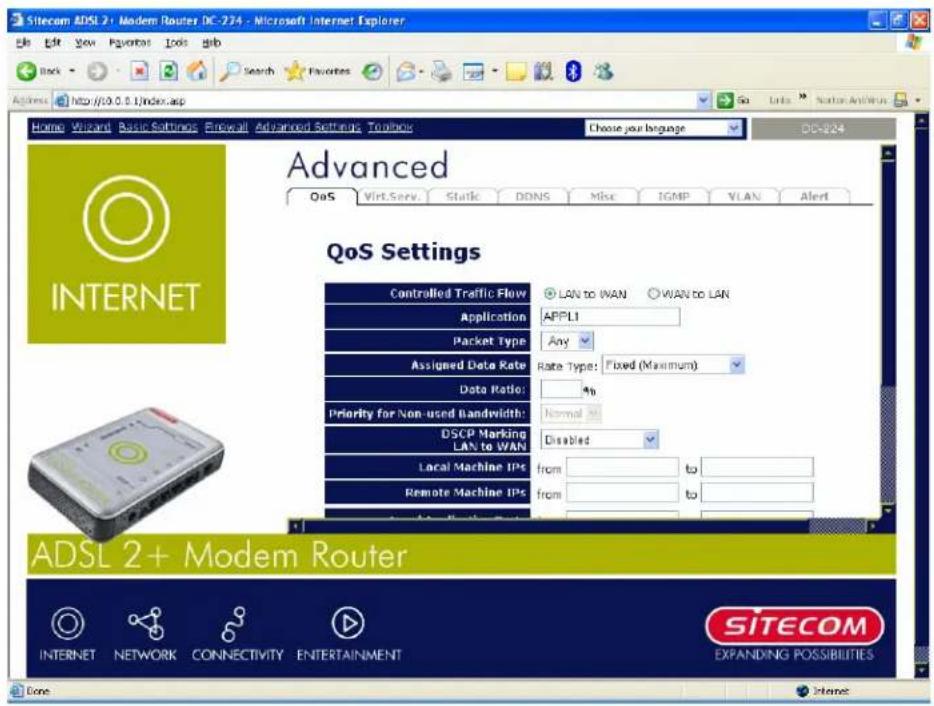Click the Sitecom logo
934x706 pixels.
[795, 626]
